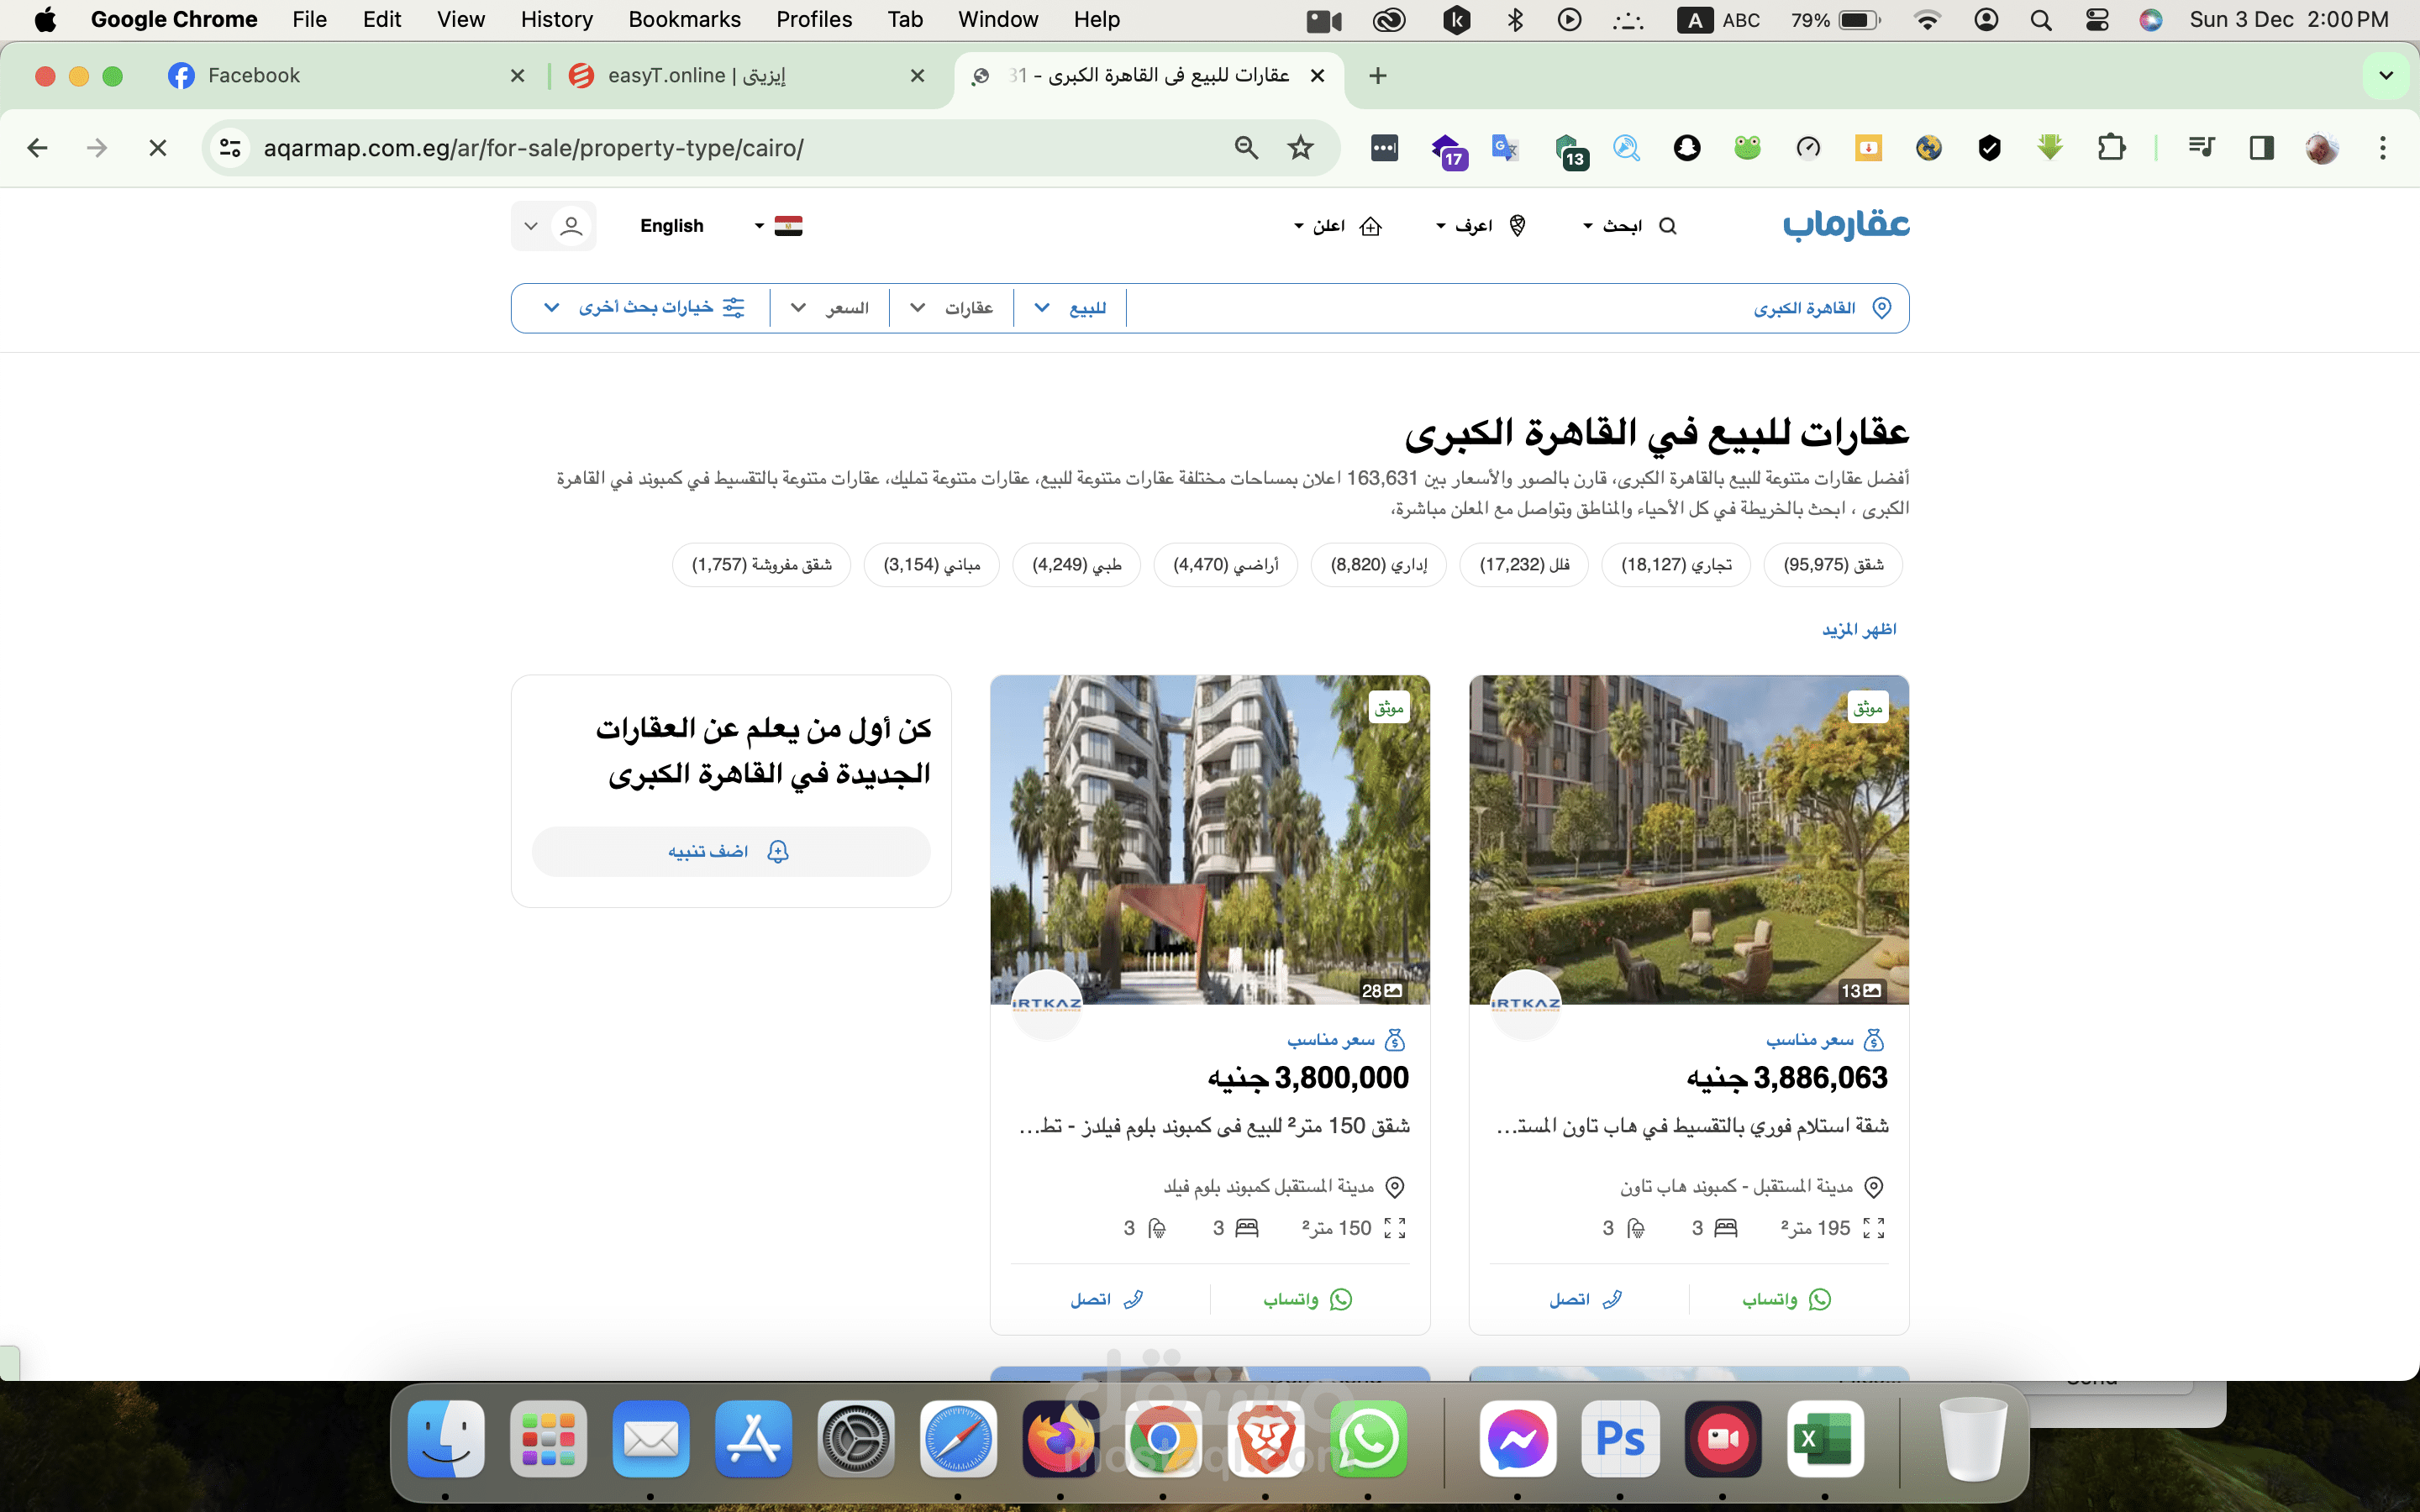This screenshot has width=2420, height=1512.
Task: Open Finder from the Dock
Action: pos(446,1440)
